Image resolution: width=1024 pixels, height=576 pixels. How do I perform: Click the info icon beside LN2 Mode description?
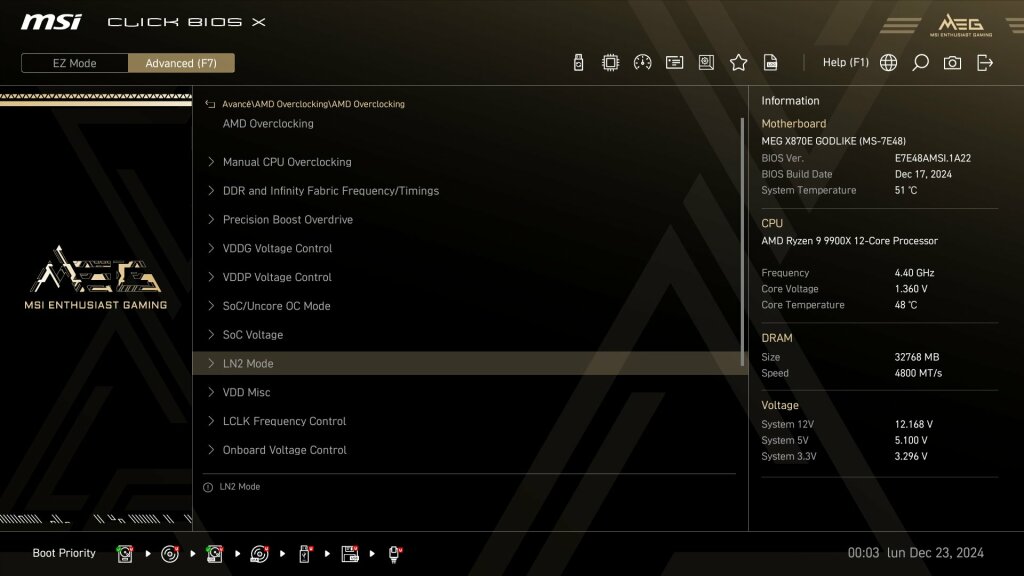pos(208,487)
